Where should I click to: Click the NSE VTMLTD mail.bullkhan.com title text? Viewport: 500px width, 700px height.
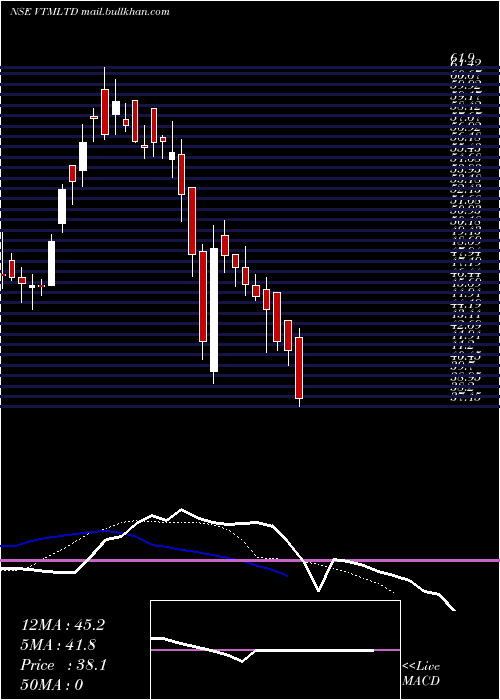coord(90,12)
